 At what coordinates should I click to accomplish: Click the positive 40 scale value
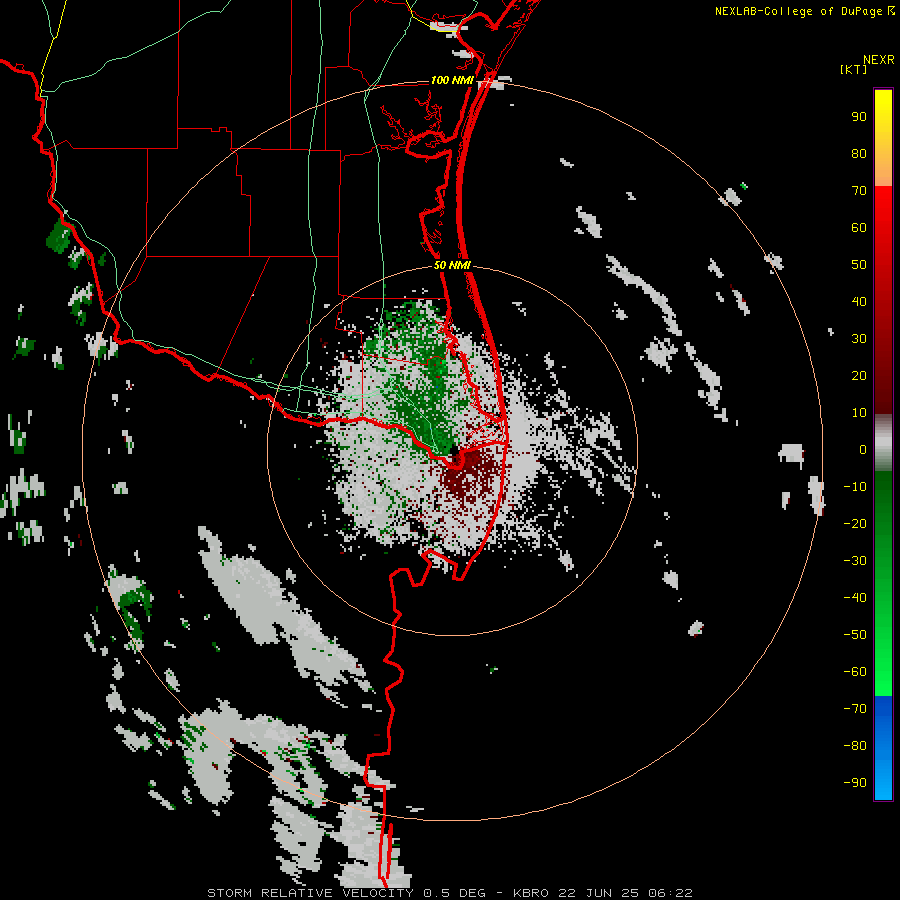point(859,301)
